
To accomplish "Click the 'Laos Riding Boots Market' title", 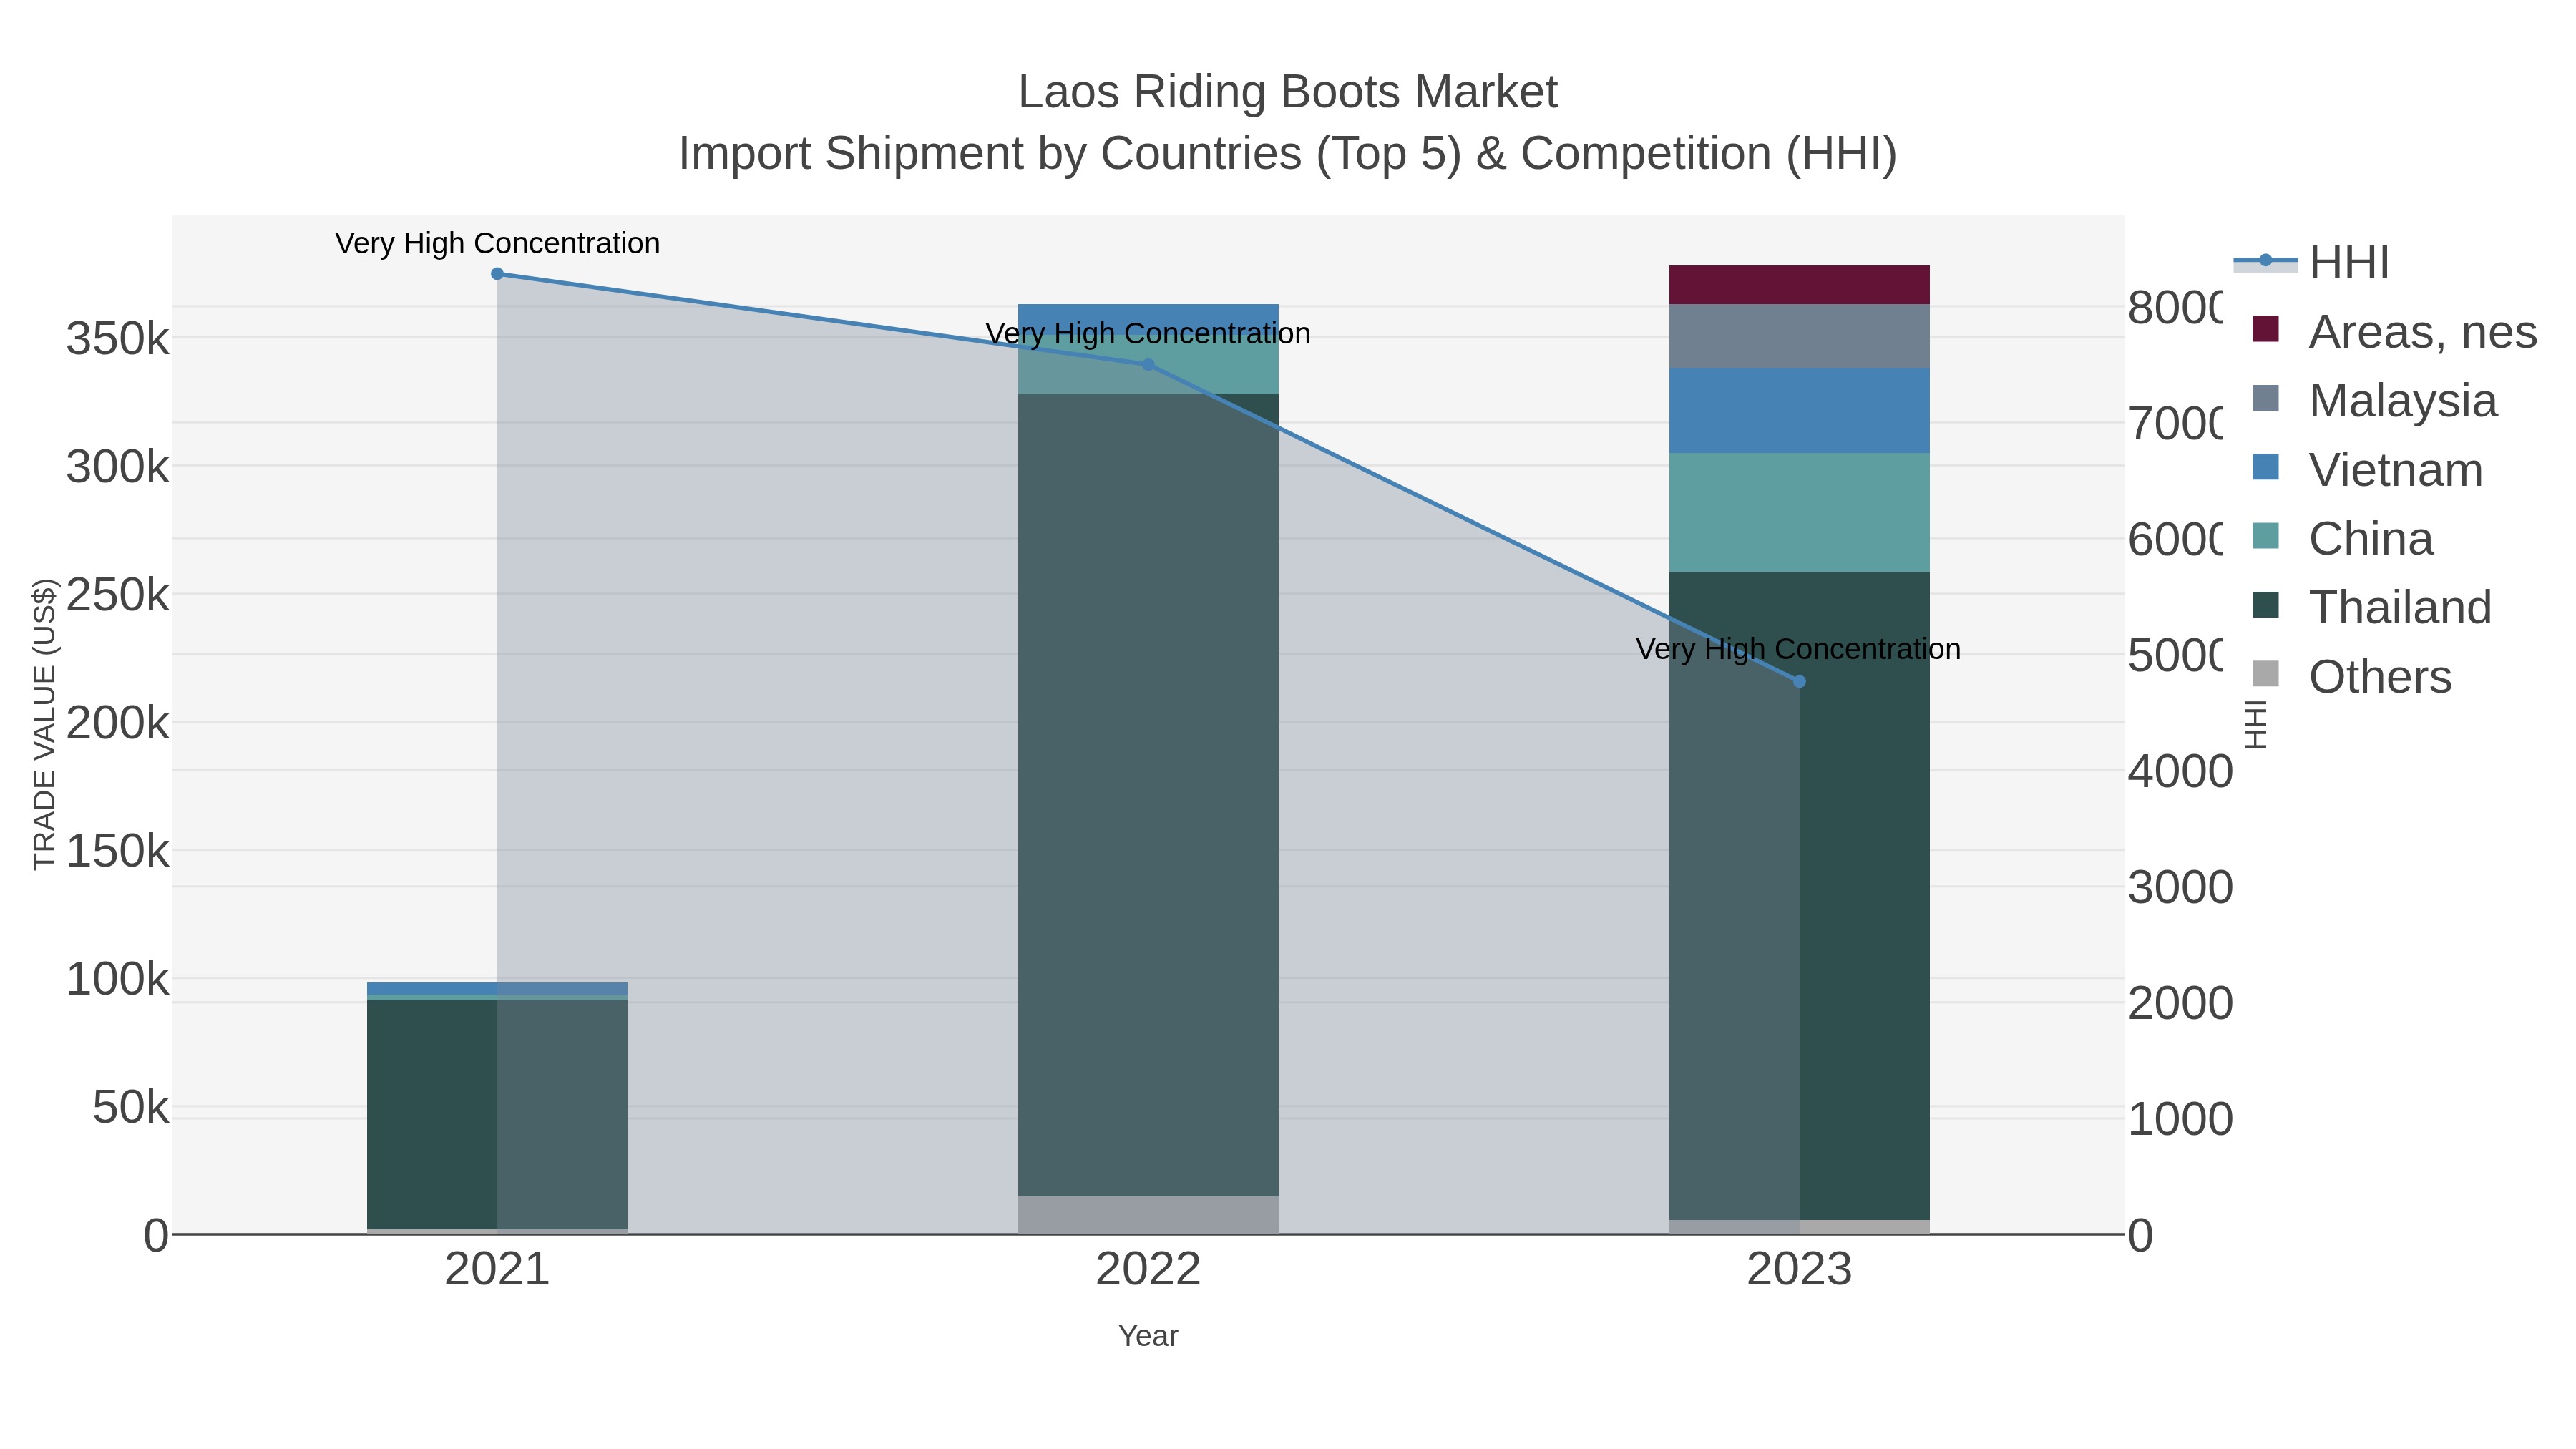I will point(1288,92).
